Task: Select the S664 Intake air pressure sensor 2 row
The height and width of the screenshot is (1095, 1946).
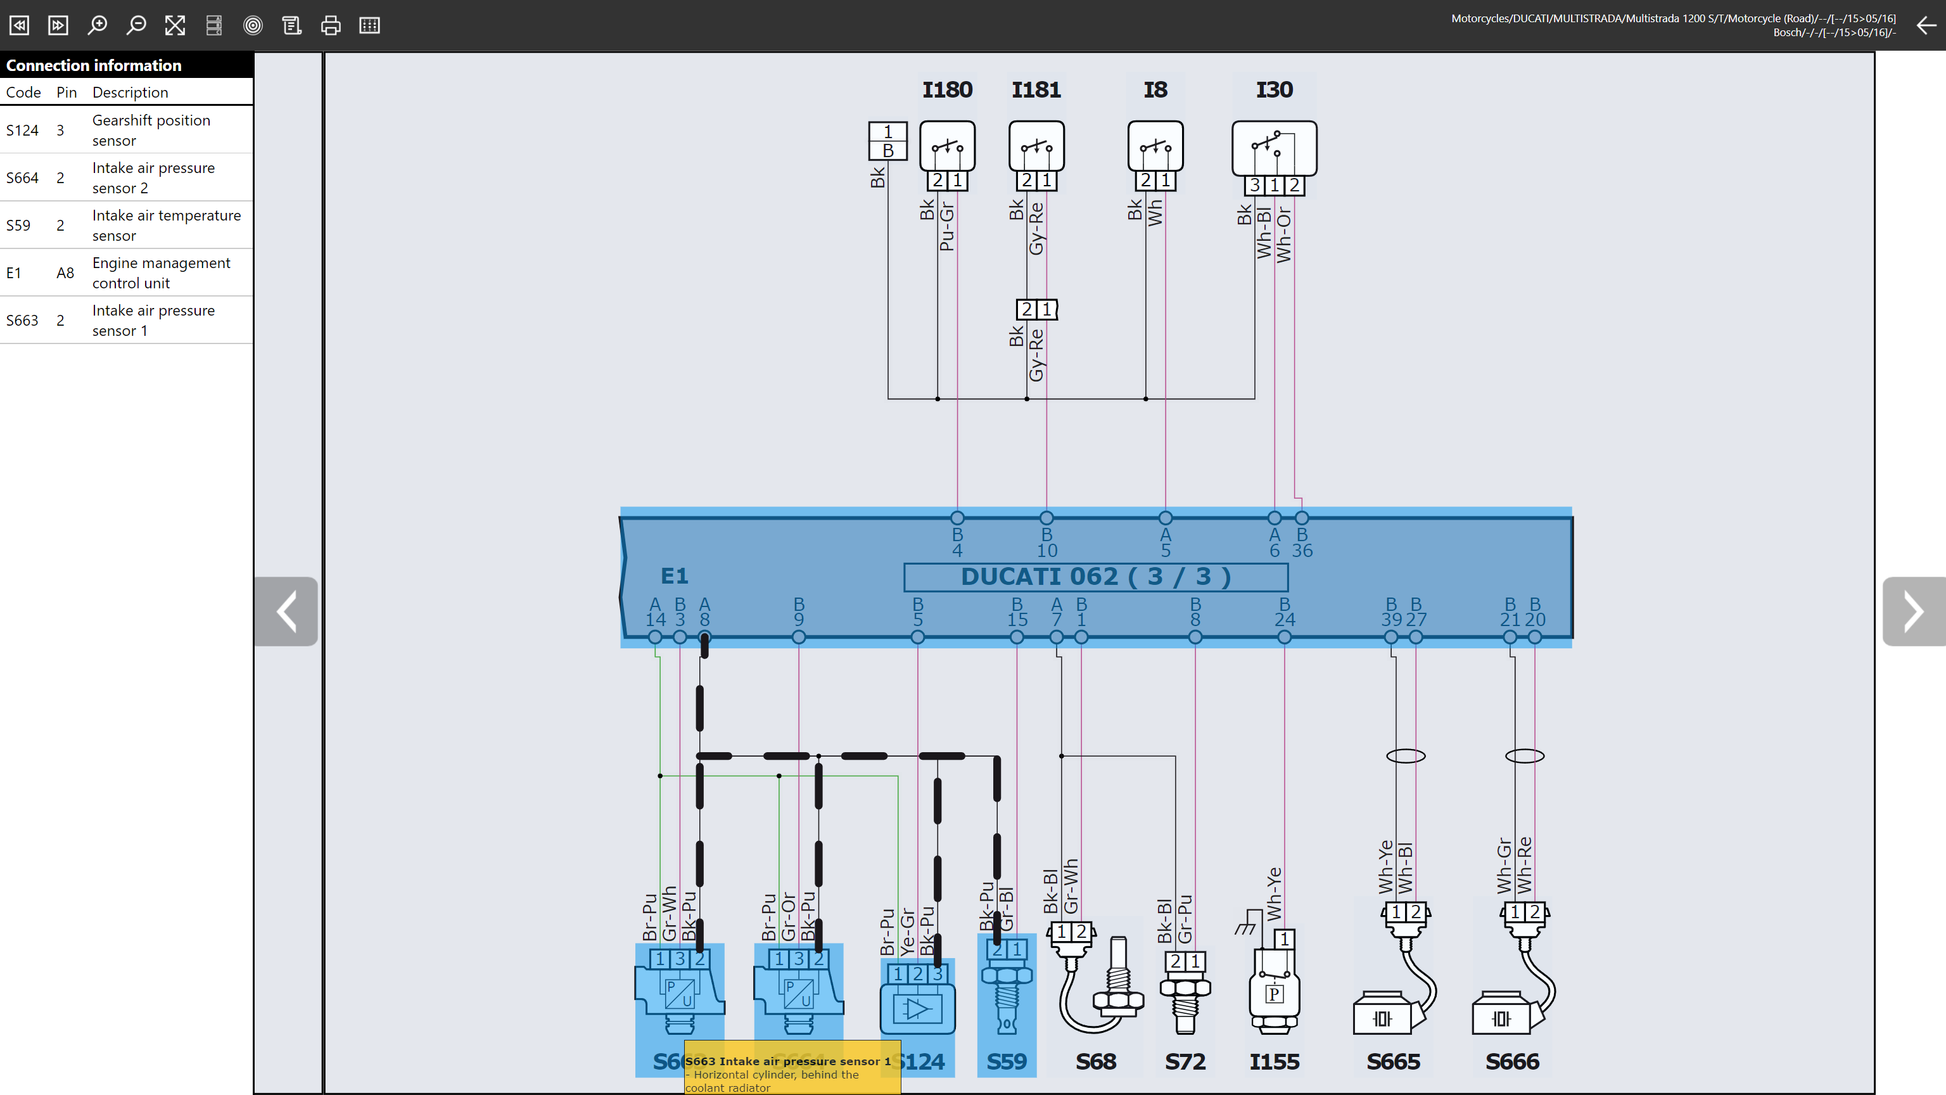Action: pos(126,177)
